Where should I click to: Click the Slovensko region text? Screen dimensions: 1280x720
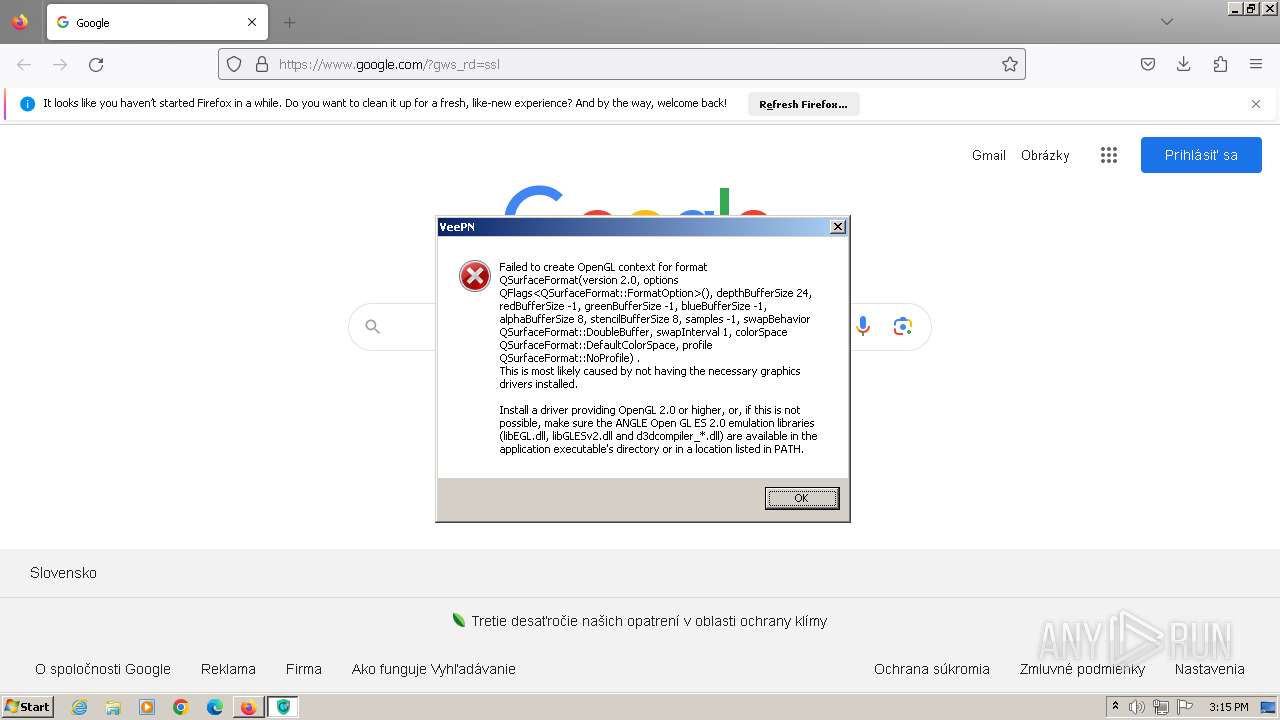tap(63, 573)
